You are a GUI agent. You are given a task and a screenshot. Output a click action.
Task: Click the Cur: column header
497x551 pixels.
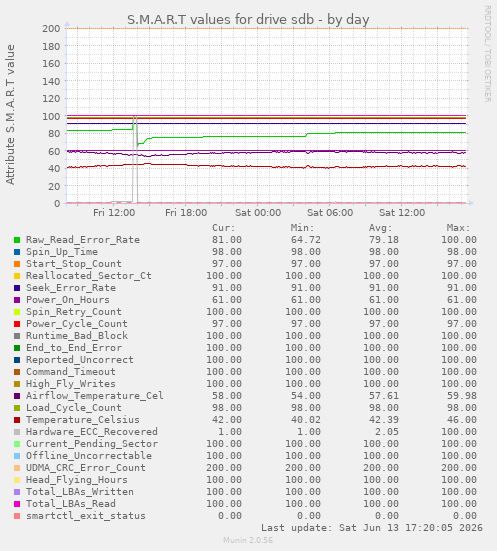(x=224, y=228)
